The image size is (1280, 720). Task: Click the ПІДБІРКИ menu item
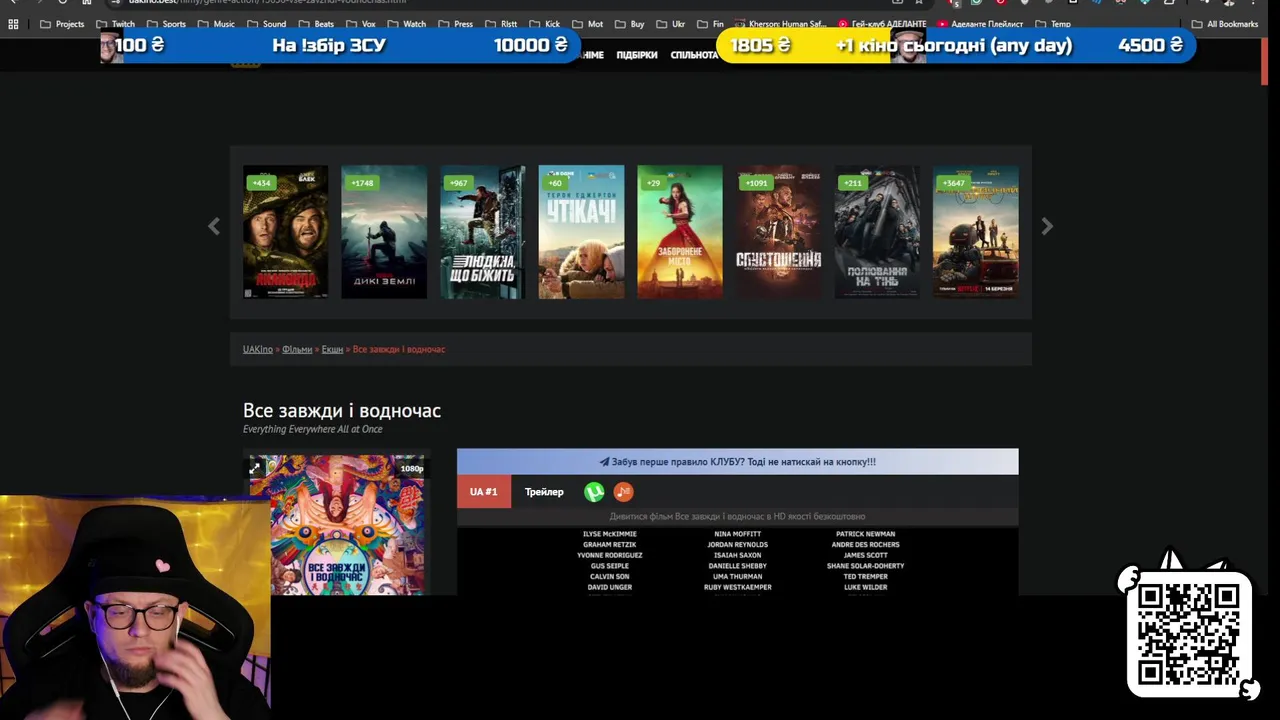(x=637, y=55)
